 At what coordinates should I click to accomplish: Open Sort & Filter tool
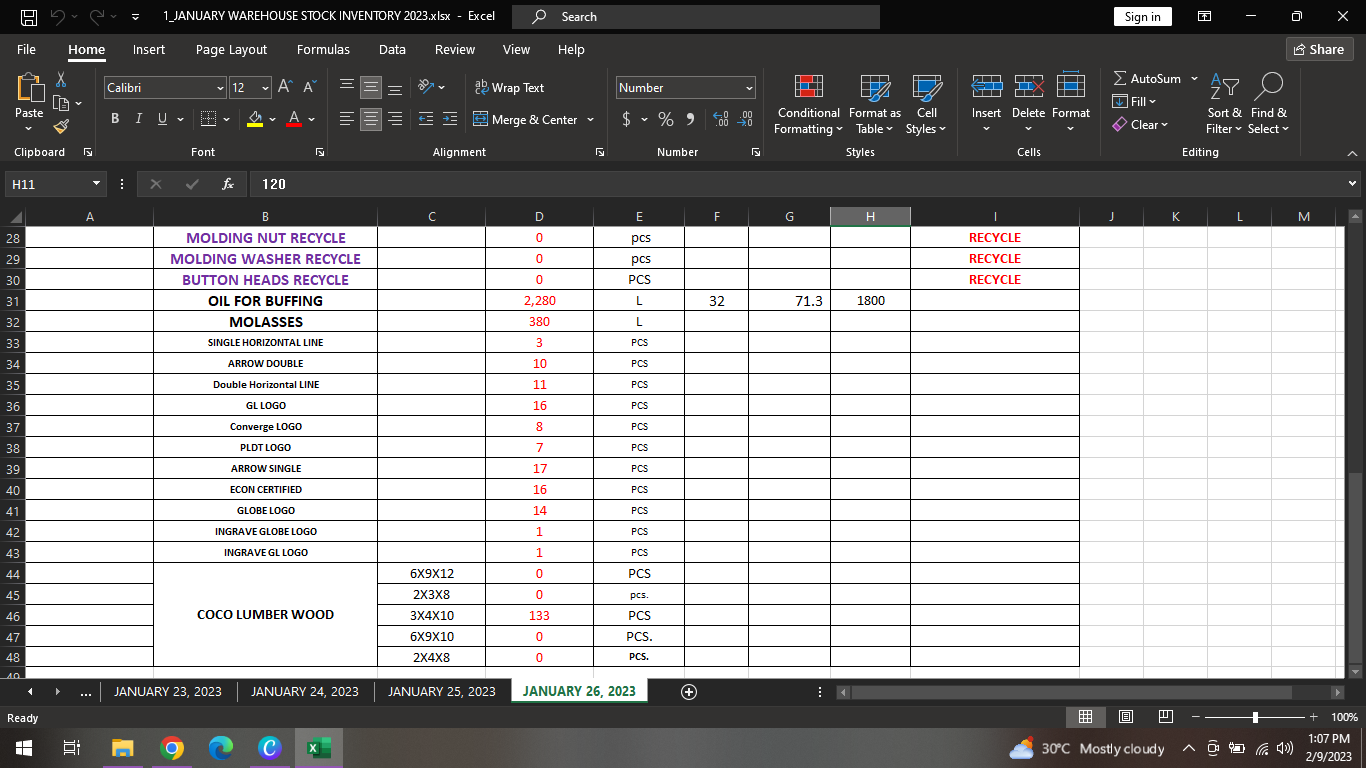[x=1224, y=104]
